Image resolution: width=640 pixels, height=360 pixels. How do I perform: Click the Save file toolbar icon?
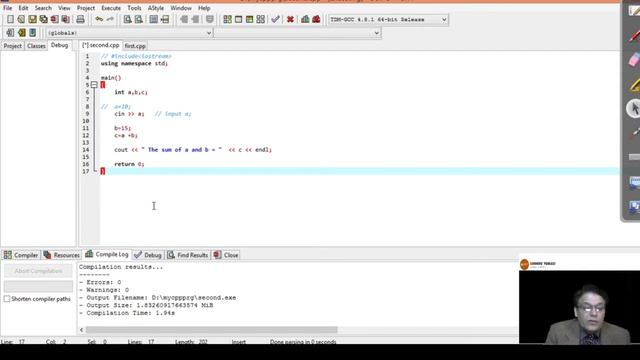[x=32, y=19]
